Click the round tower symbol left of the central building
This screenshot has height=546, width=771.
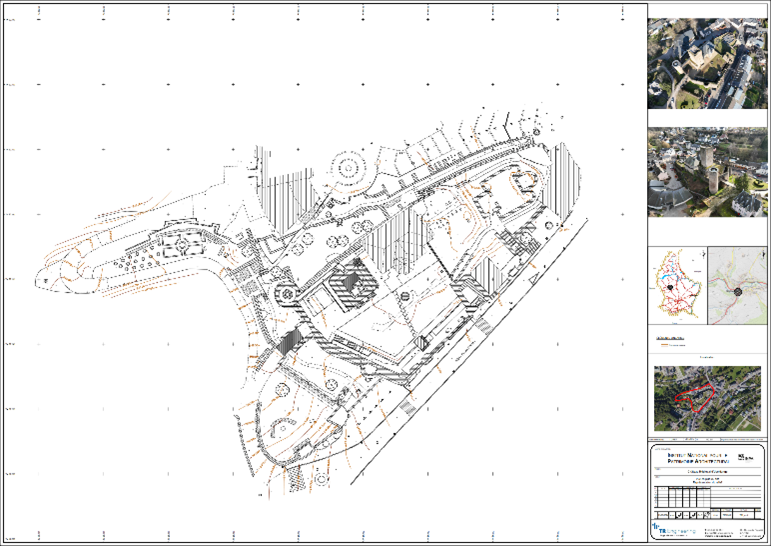click(288, 293)
